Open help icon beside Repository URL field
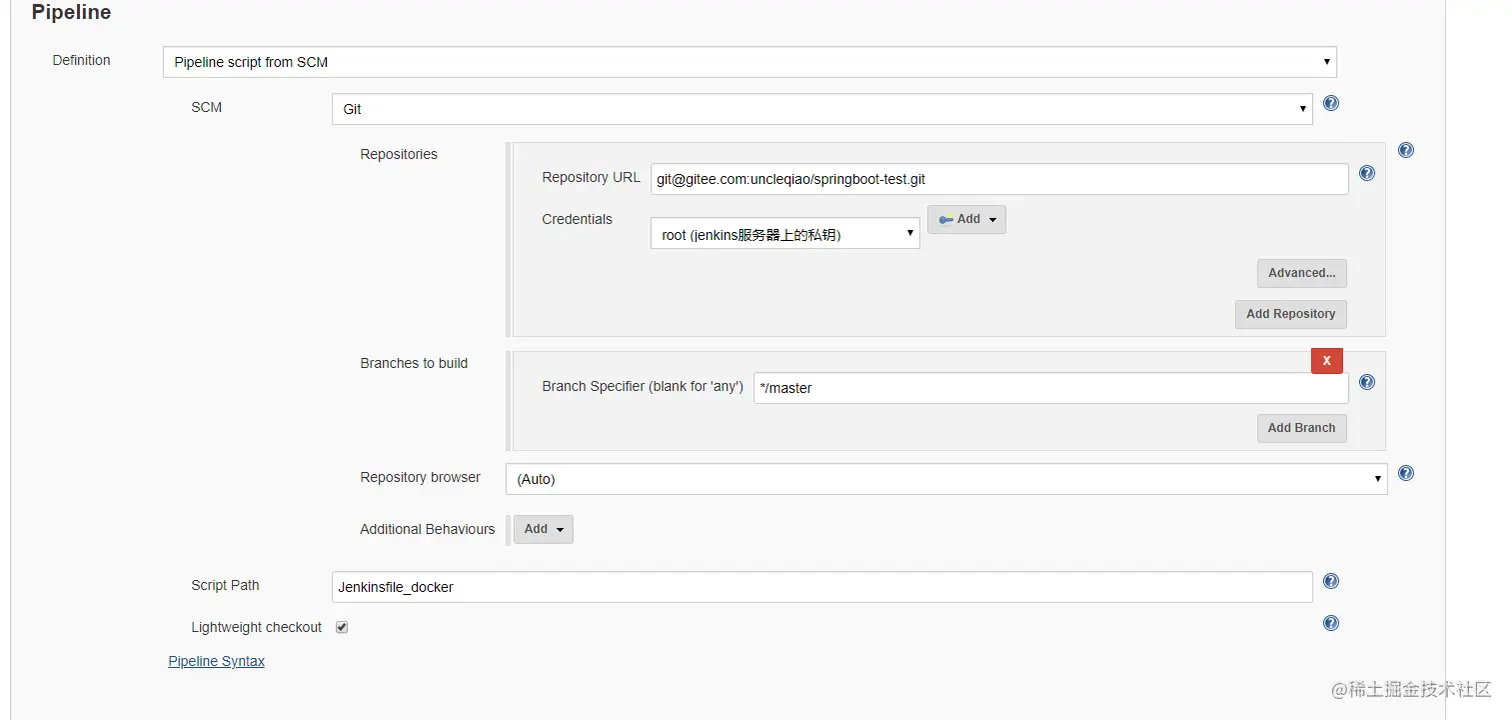The height and width of the screenshot is (720, 1512). (1367, 173)
